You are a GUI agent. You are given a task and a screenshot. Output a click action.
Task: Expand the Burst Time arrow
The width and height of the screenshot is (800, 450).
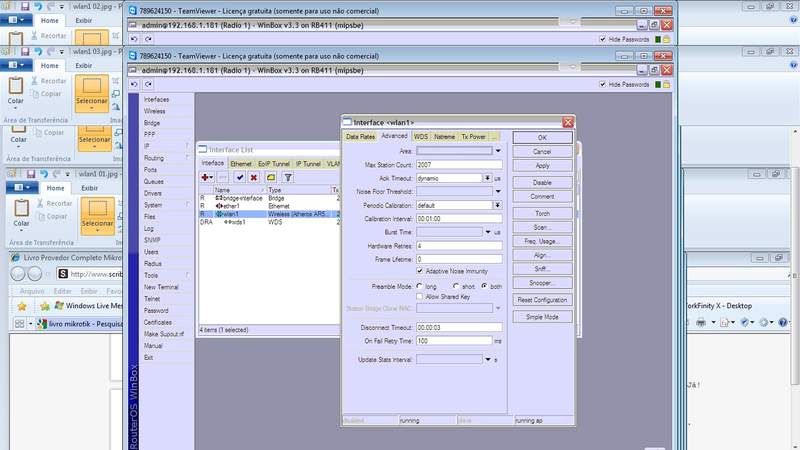(x=488, y=232)
